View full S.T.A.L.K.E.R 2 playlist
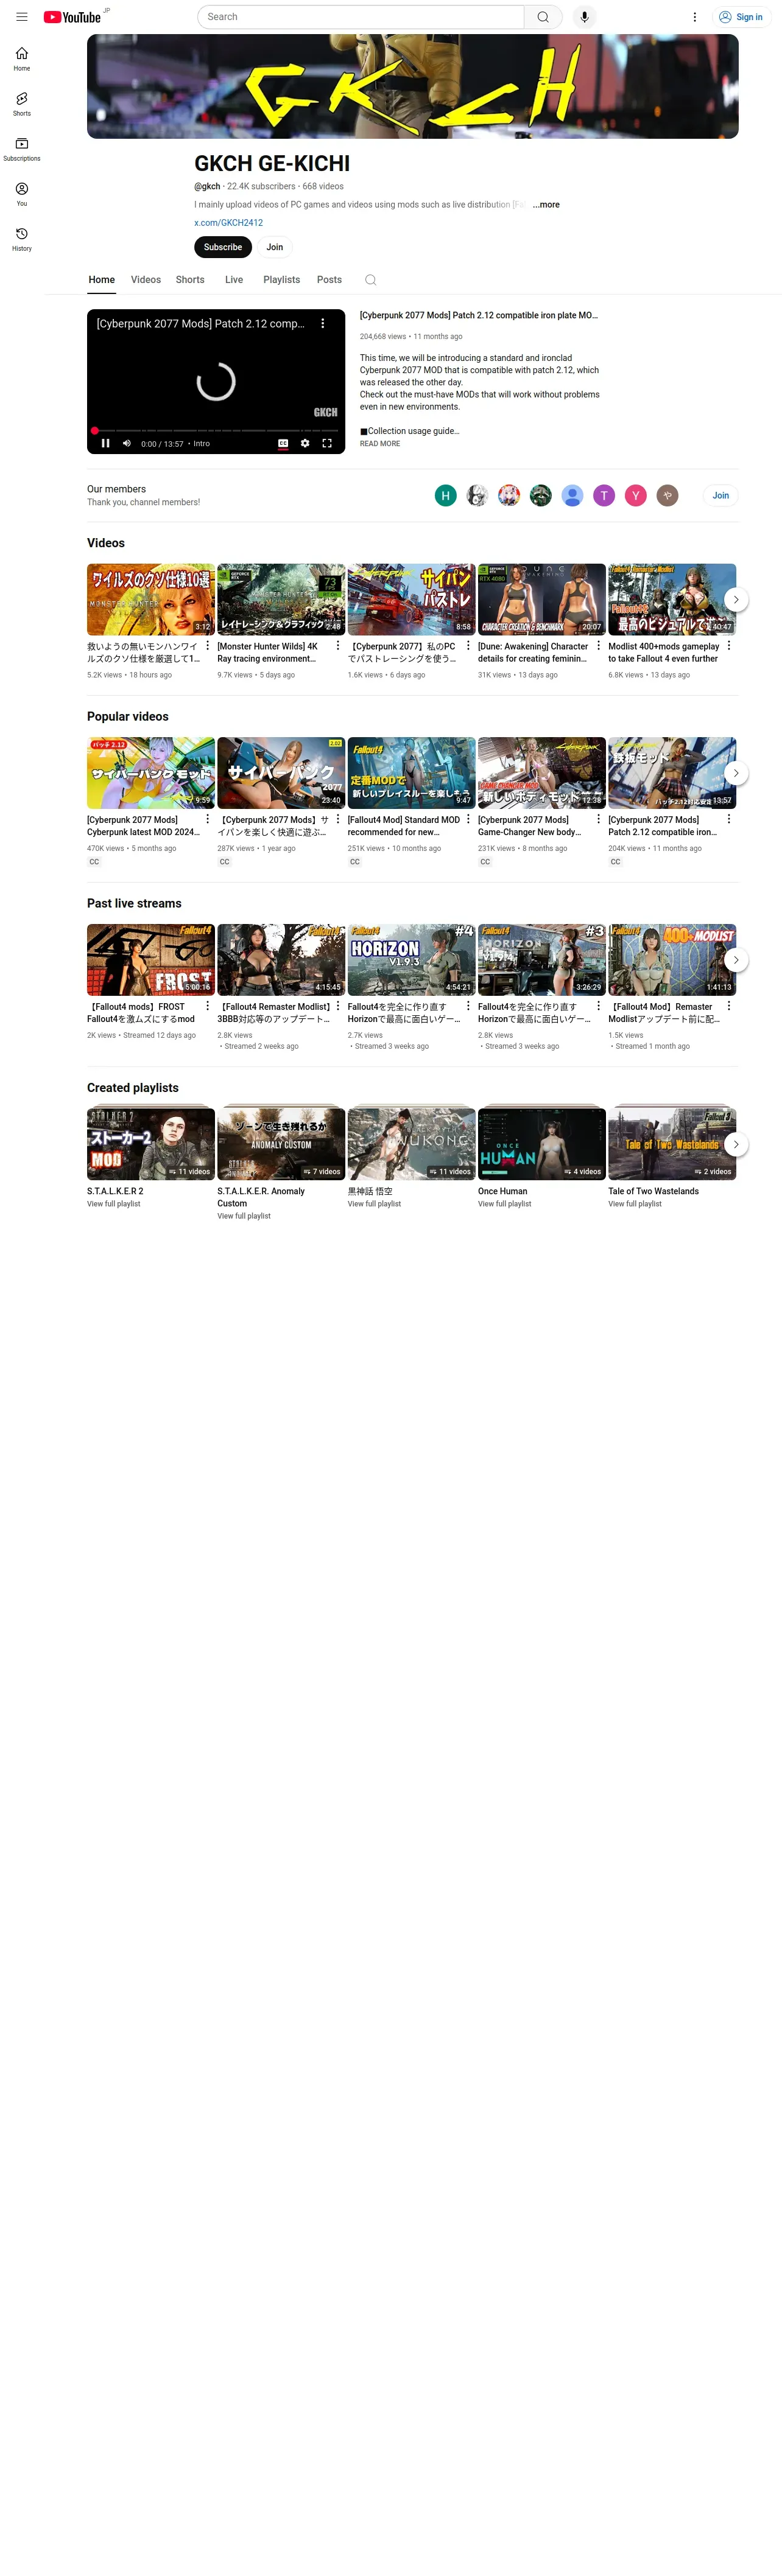 pos(114,1204)
